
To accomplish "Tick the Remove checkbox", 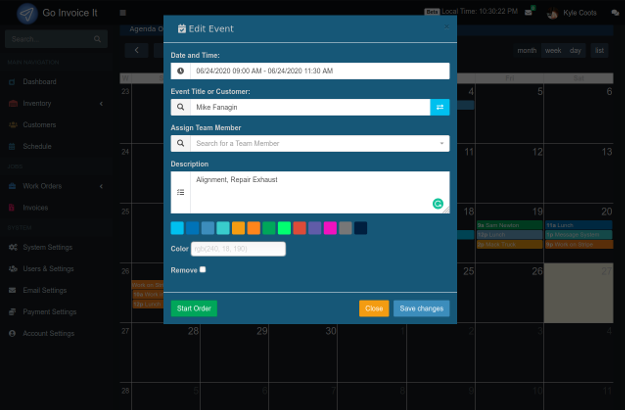I will click(x=203, y=269).
